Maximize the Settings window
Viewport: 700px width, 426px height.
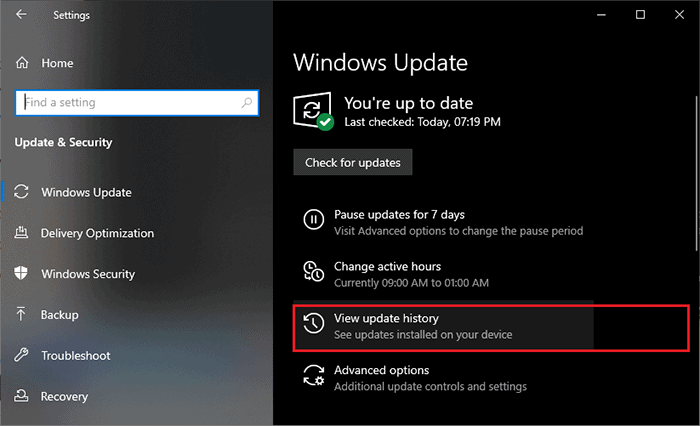coord(640,15)
